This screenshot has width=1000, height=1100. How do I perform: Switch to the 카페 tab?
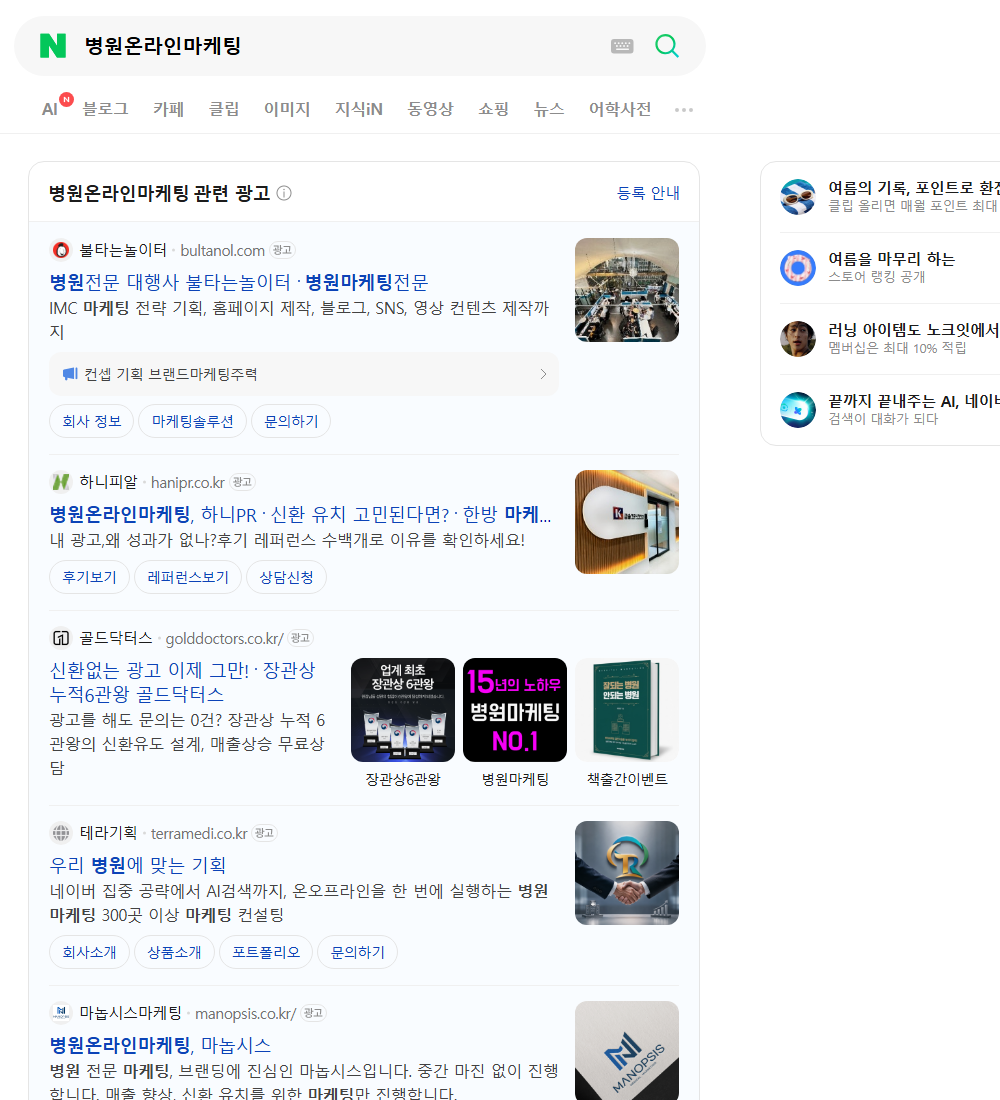click(168, 109)
